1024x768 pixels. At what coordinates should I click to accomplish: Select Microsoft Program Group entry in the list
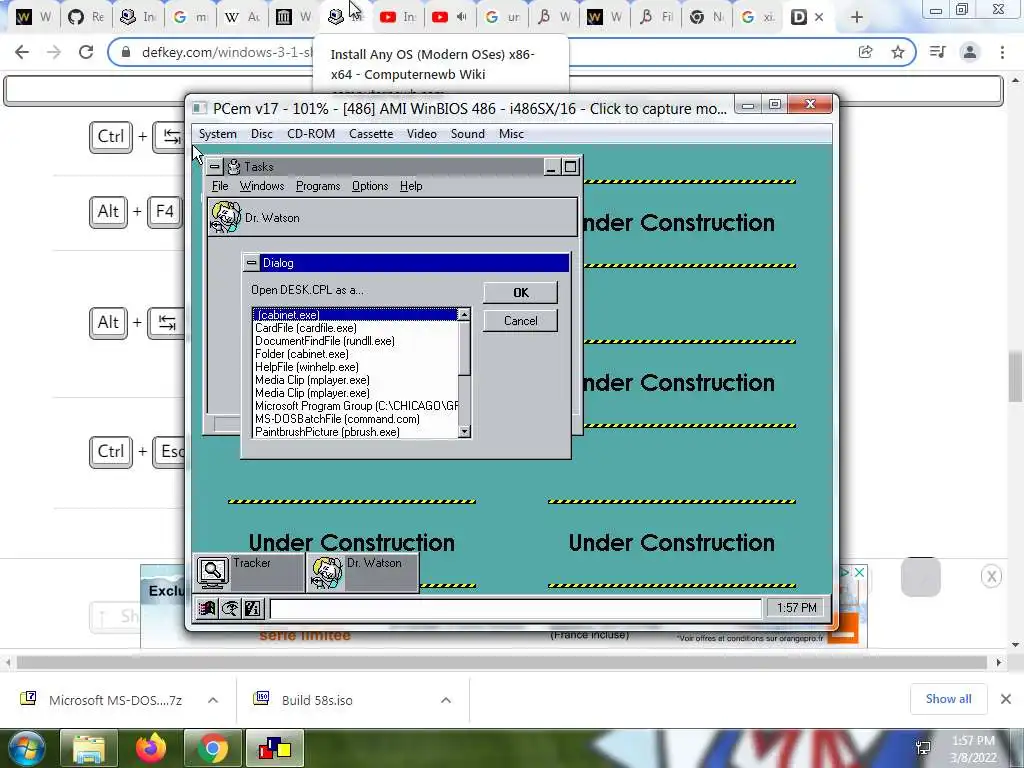tap(355, 406)
